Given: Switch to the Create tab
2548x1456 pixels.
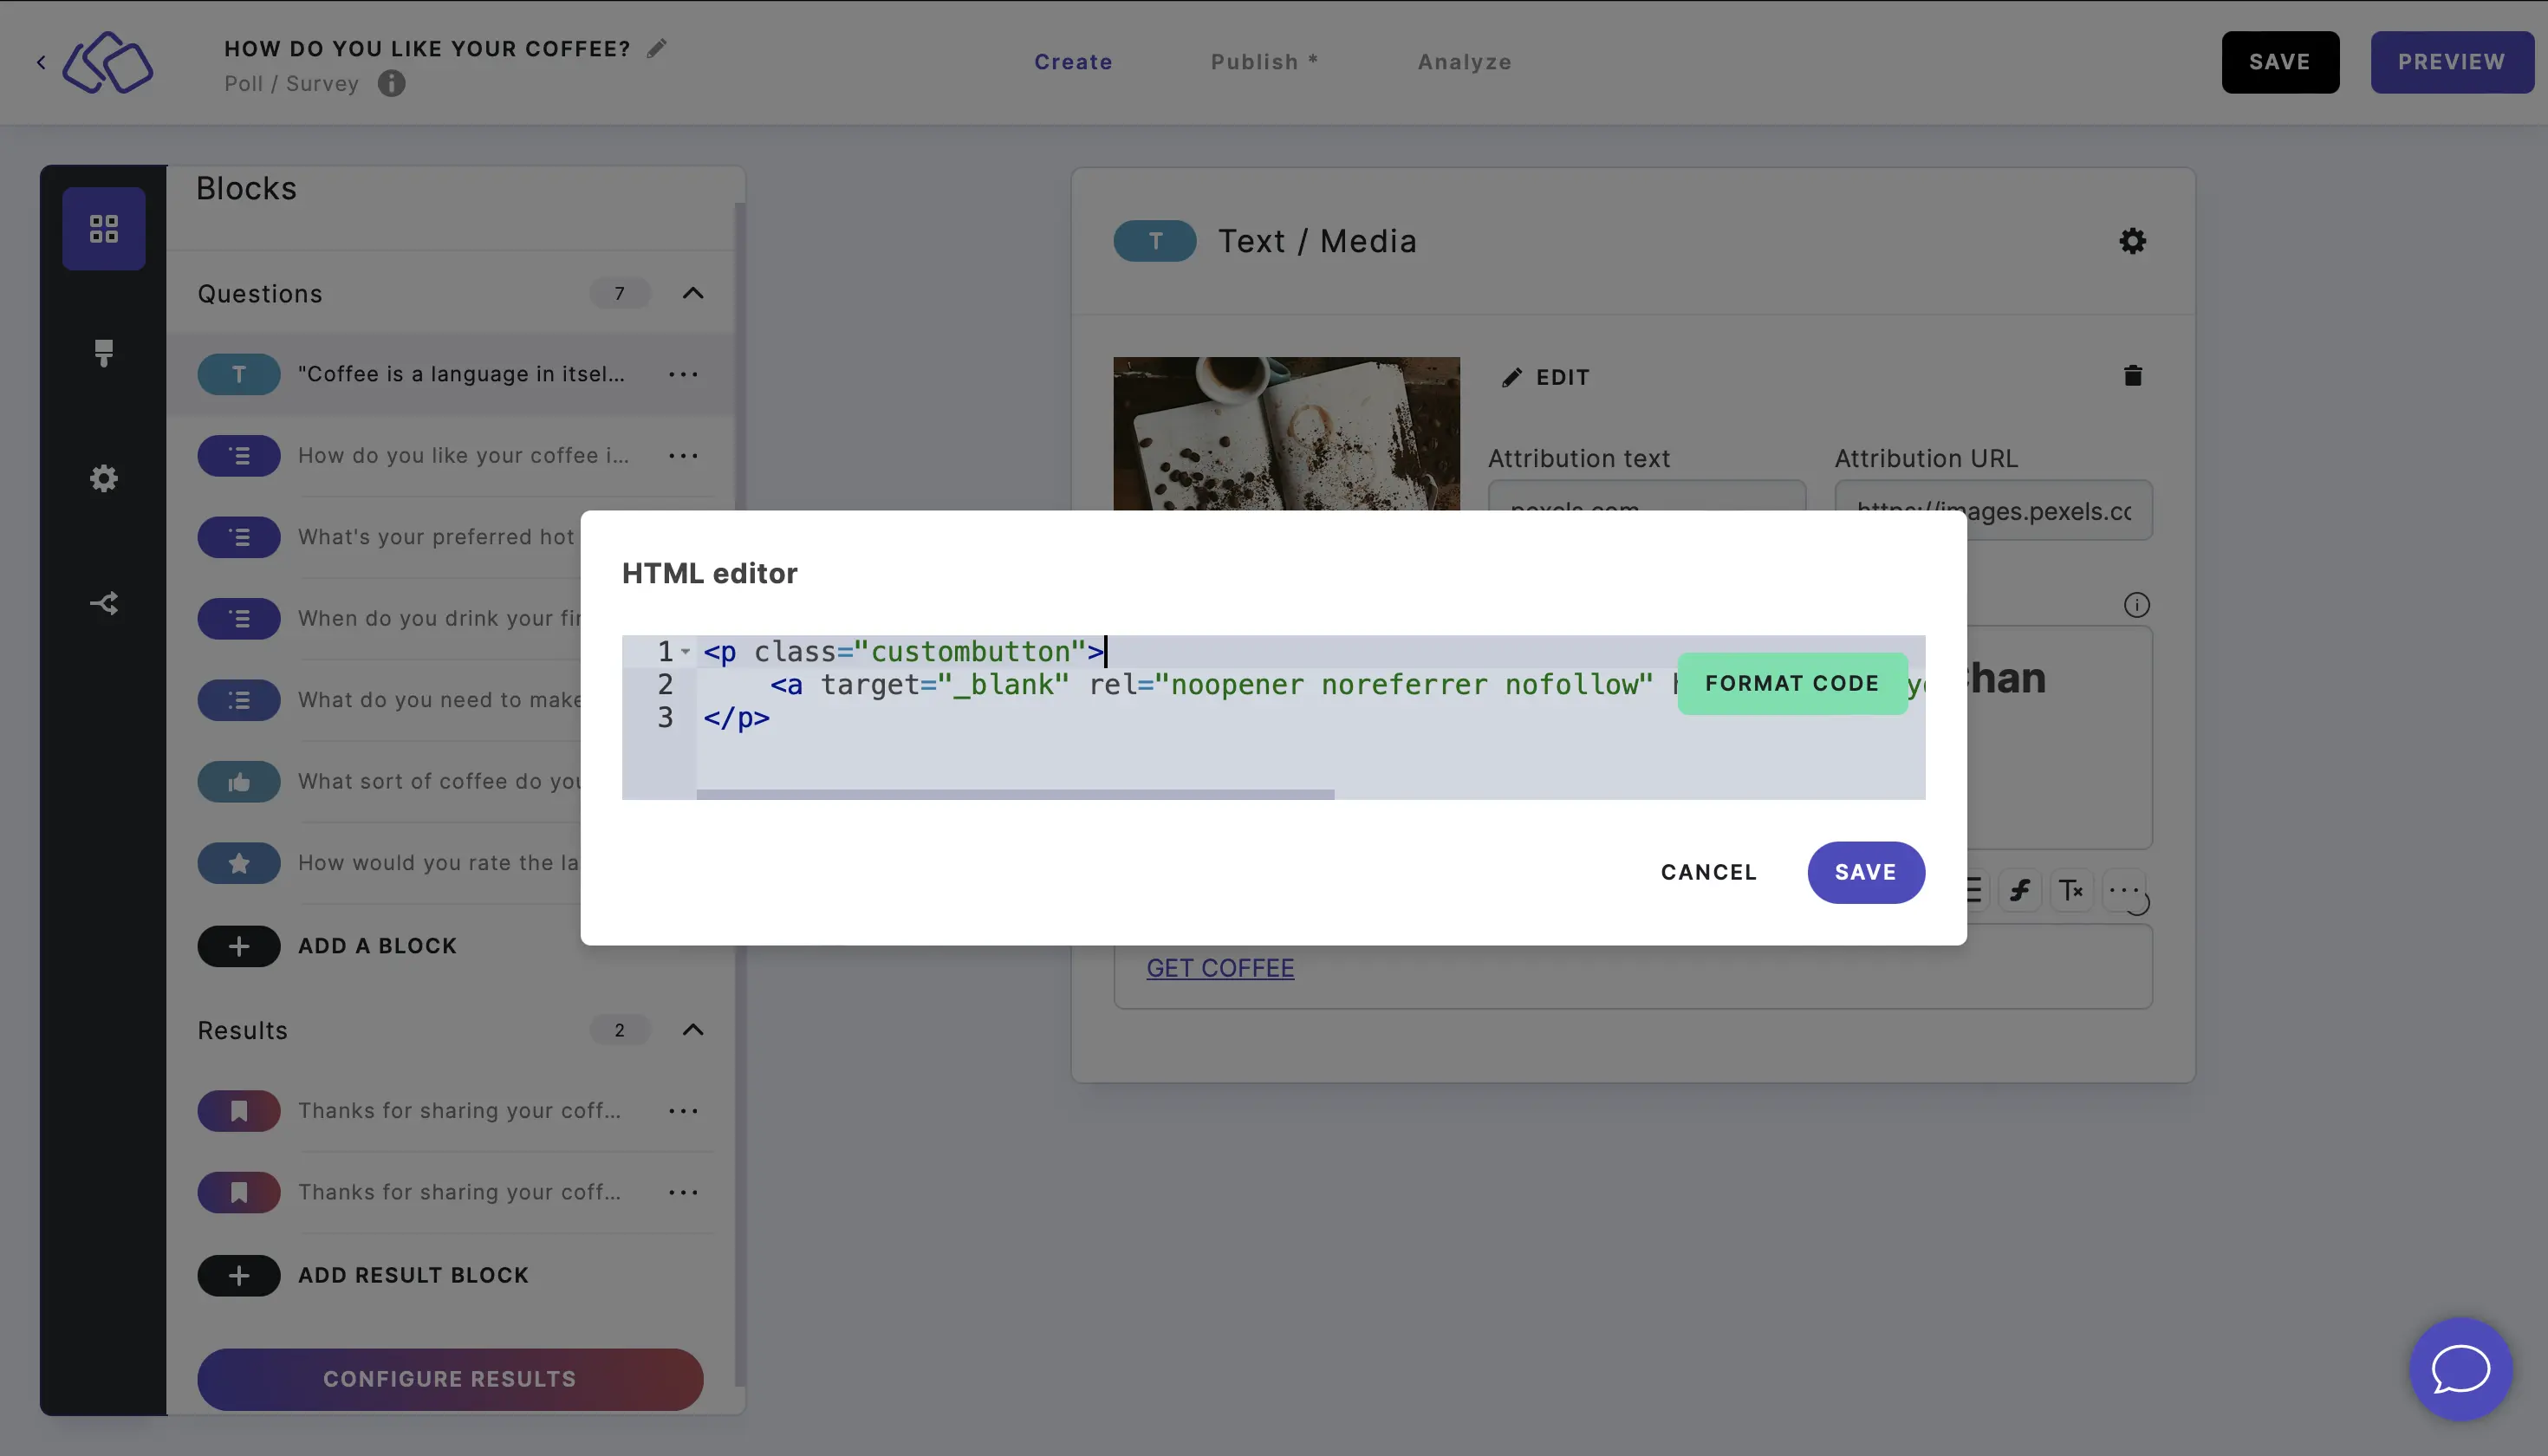Looking at the screenshot, I should (1073, 63).
